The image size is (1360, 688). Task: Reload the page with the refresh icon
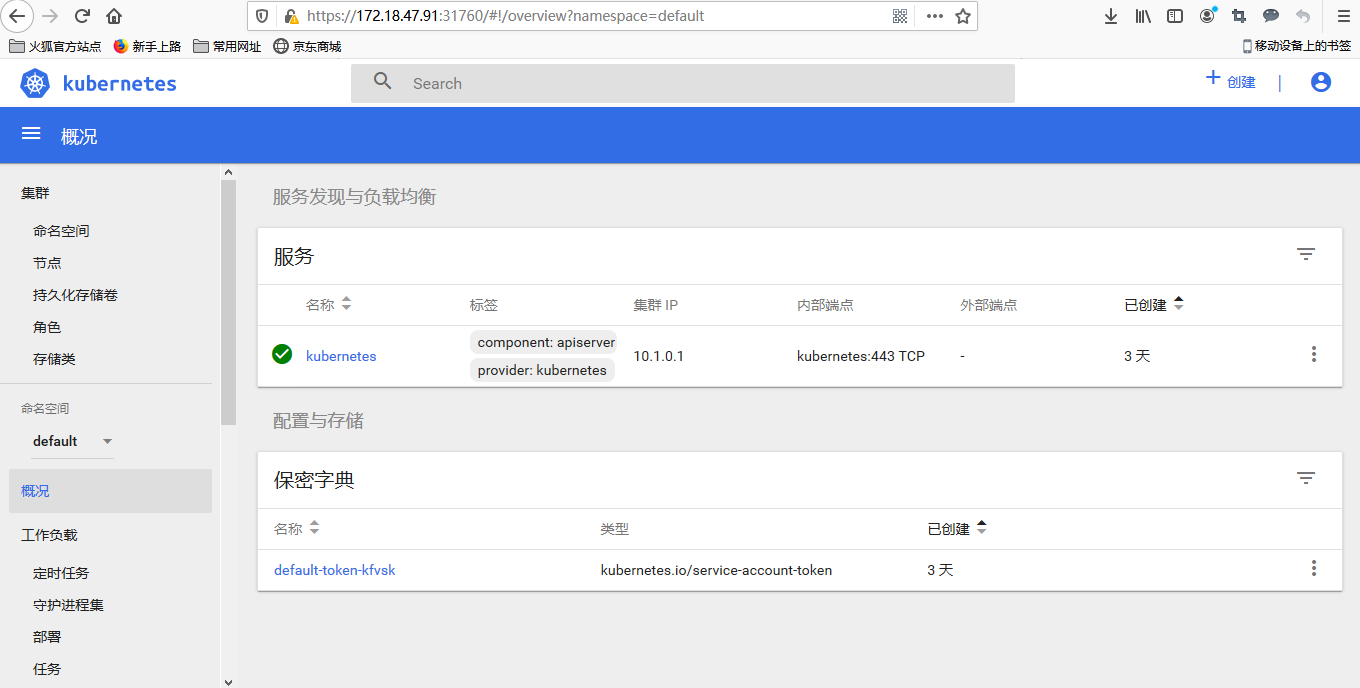(82, 16)
